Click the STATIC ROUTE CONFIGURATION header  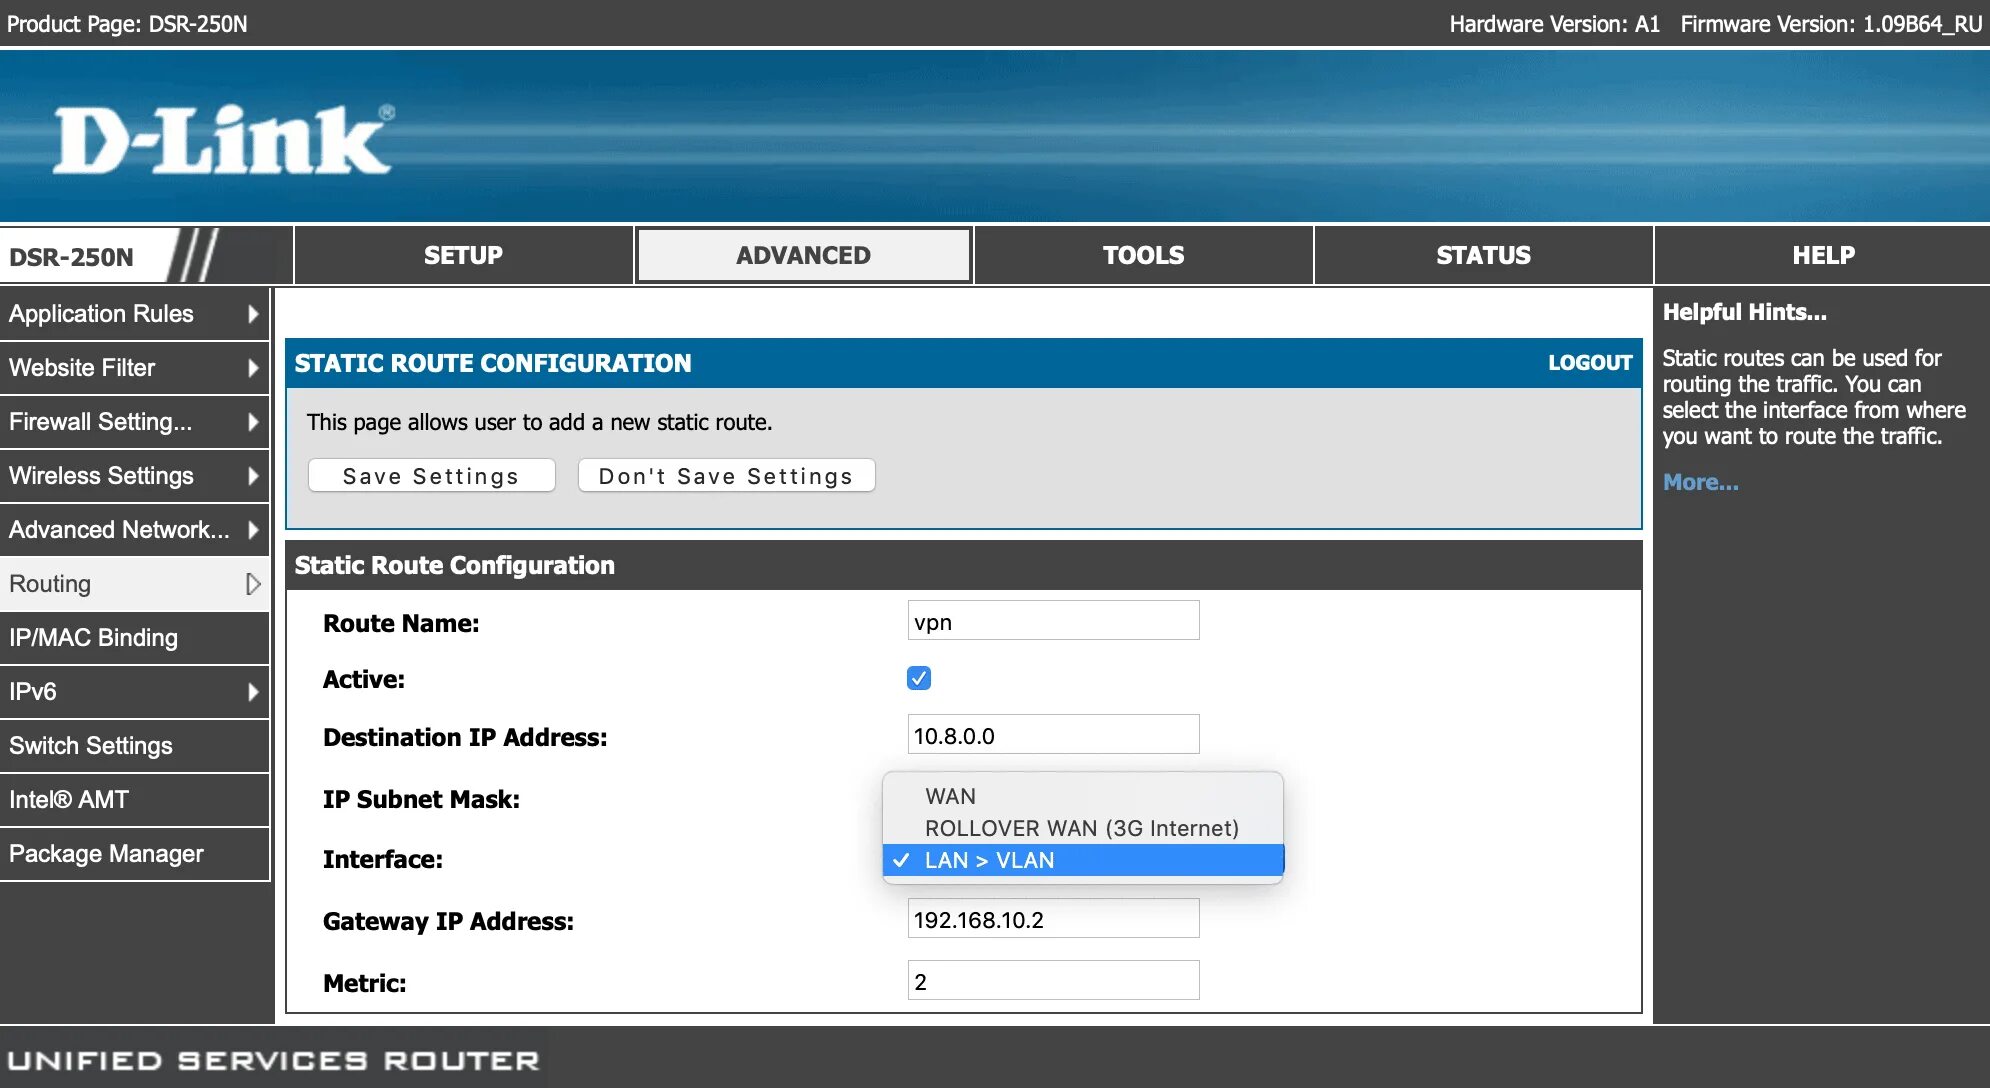coord(493,363)
